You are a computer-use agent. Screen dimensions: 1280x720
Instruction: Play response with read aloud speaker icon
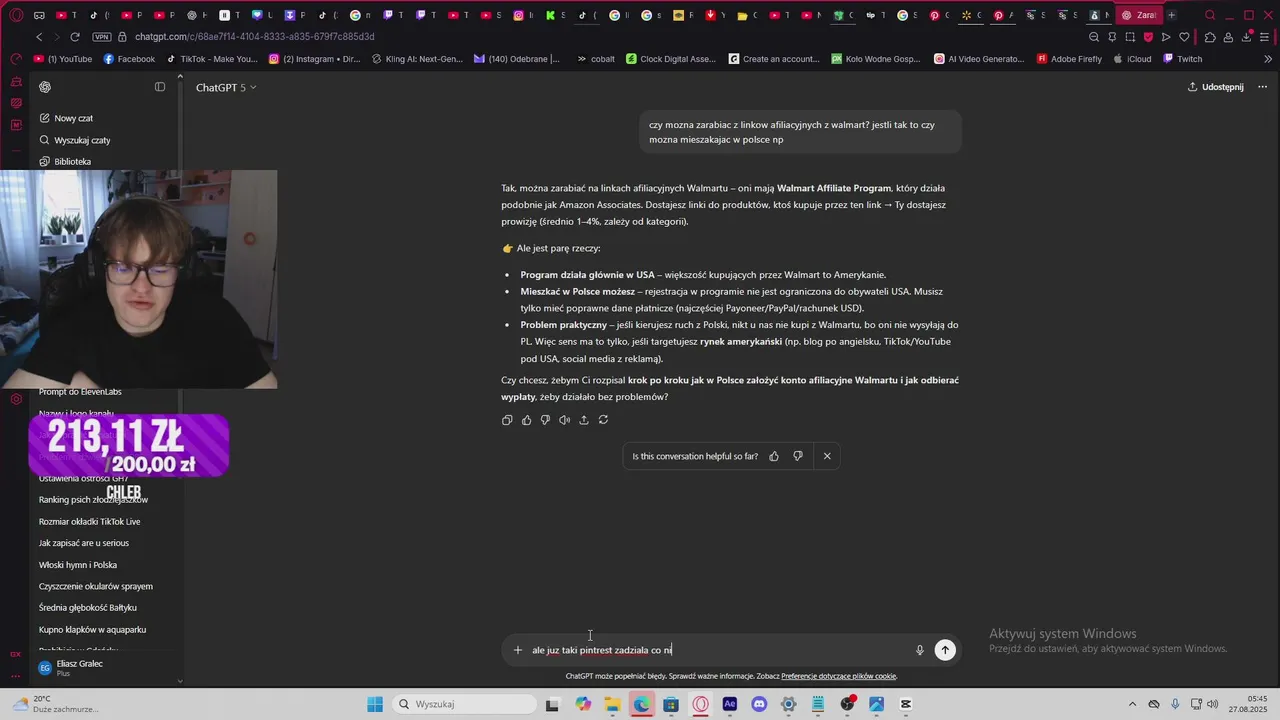pyautogui.click(x=564, y=420)
